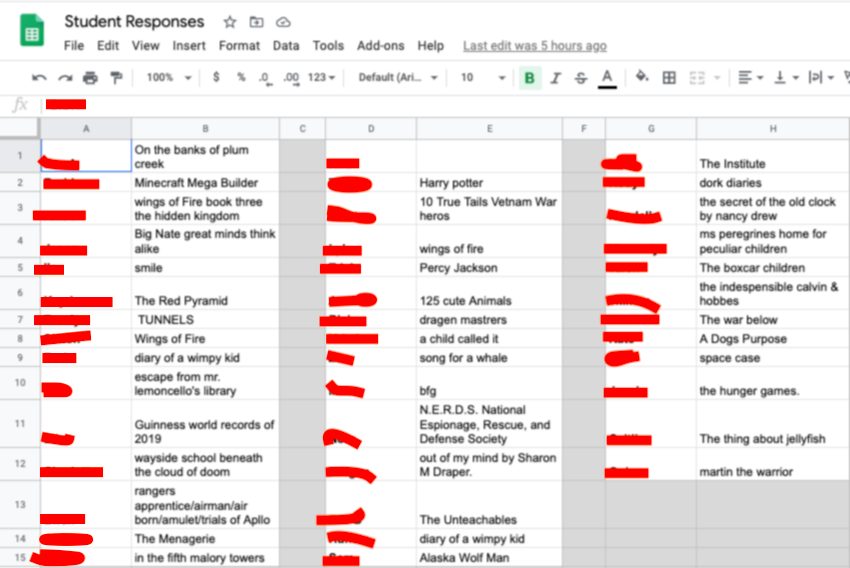Open horizontal align dropdown
Image resolution: width=850 pixels, height=568 pixels.
click(x=750, y=78)
